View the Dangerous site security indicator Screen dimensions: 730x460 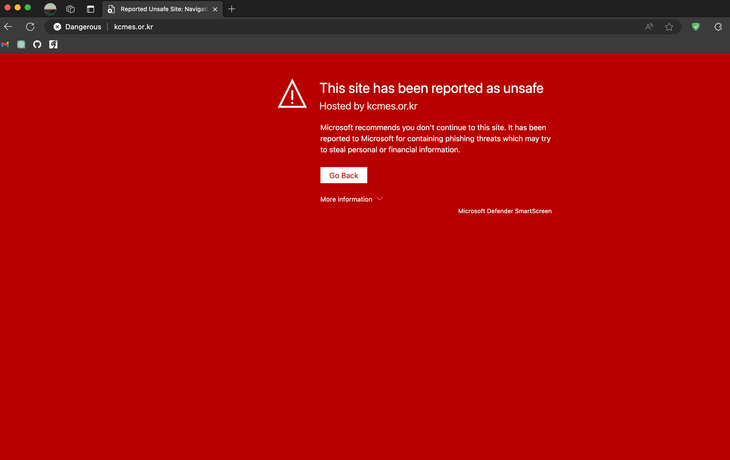point(77,27)
